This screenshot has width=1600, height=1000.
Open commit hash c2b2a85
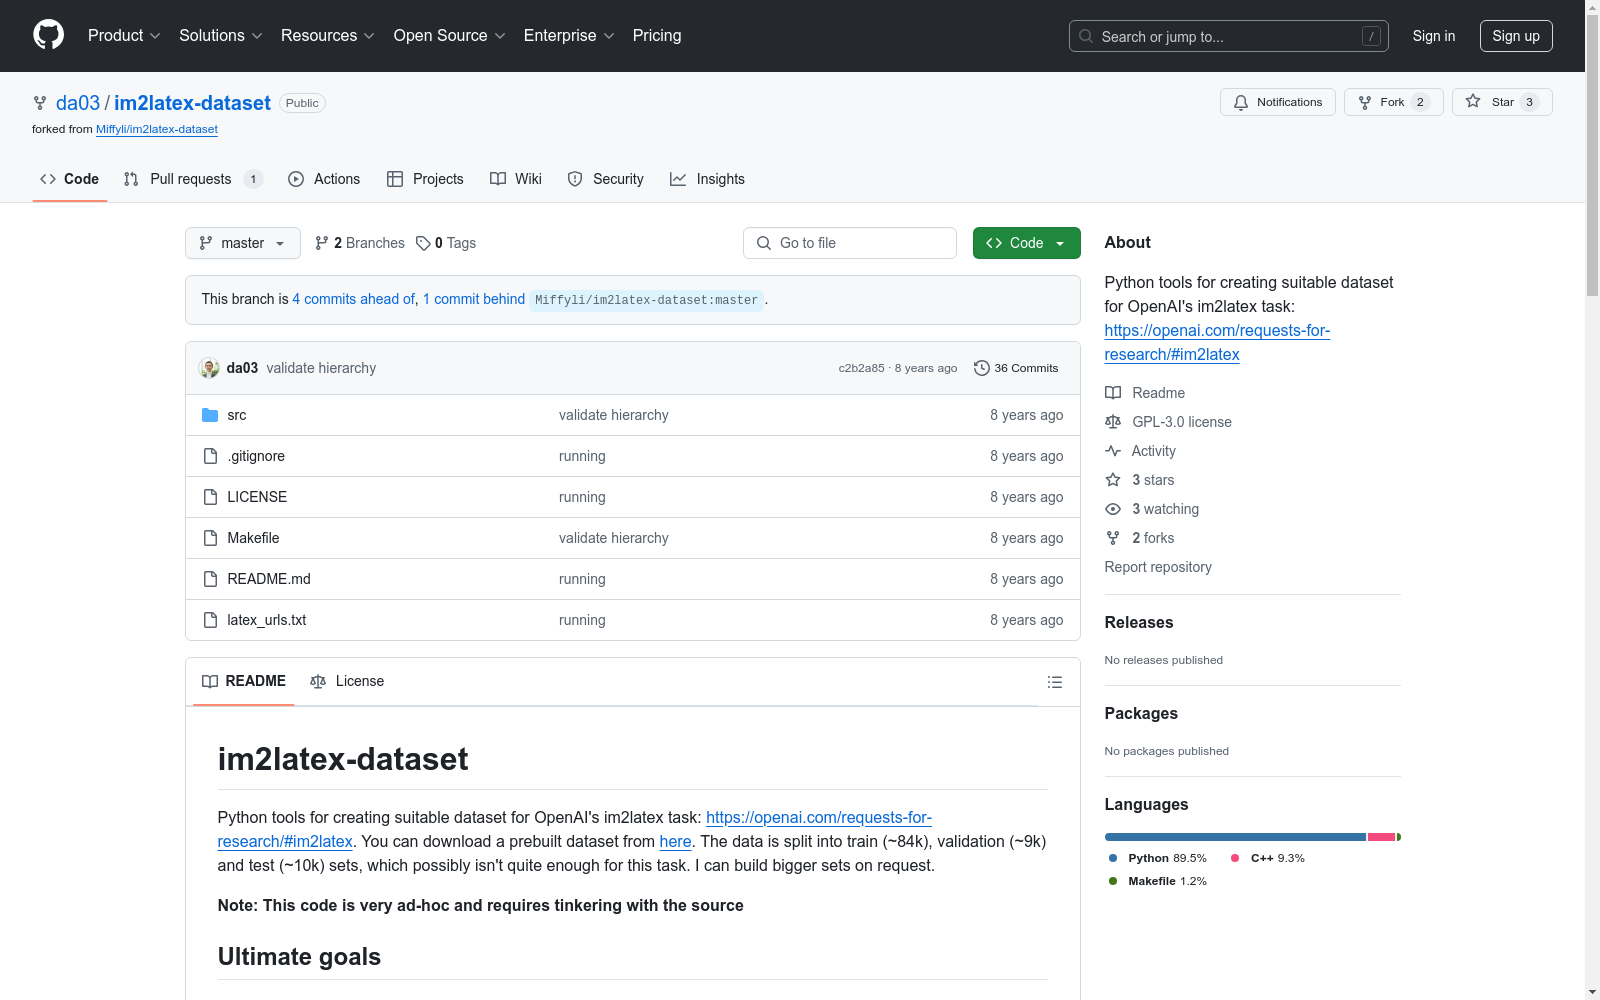coord(861,368)
